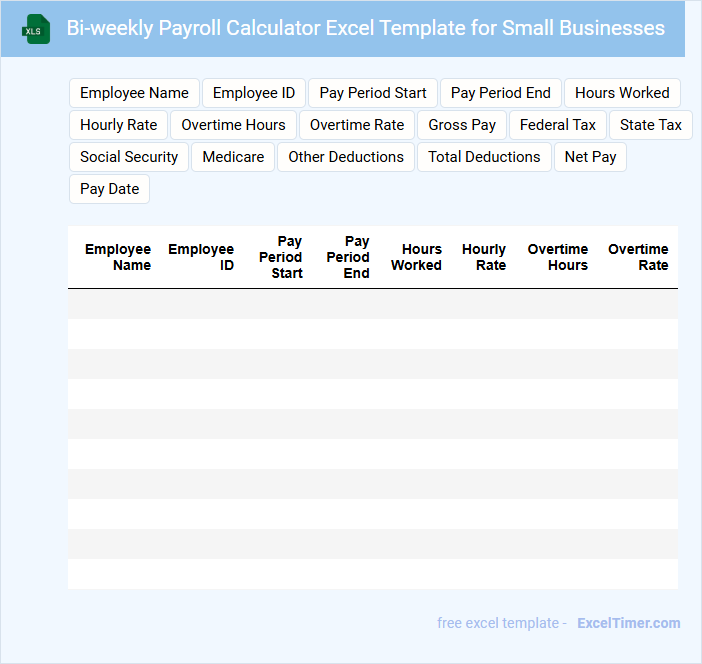The height and width of the screenshot is (664, 702).
Task: Pick the State Tax tag
Action: point(651,125)
